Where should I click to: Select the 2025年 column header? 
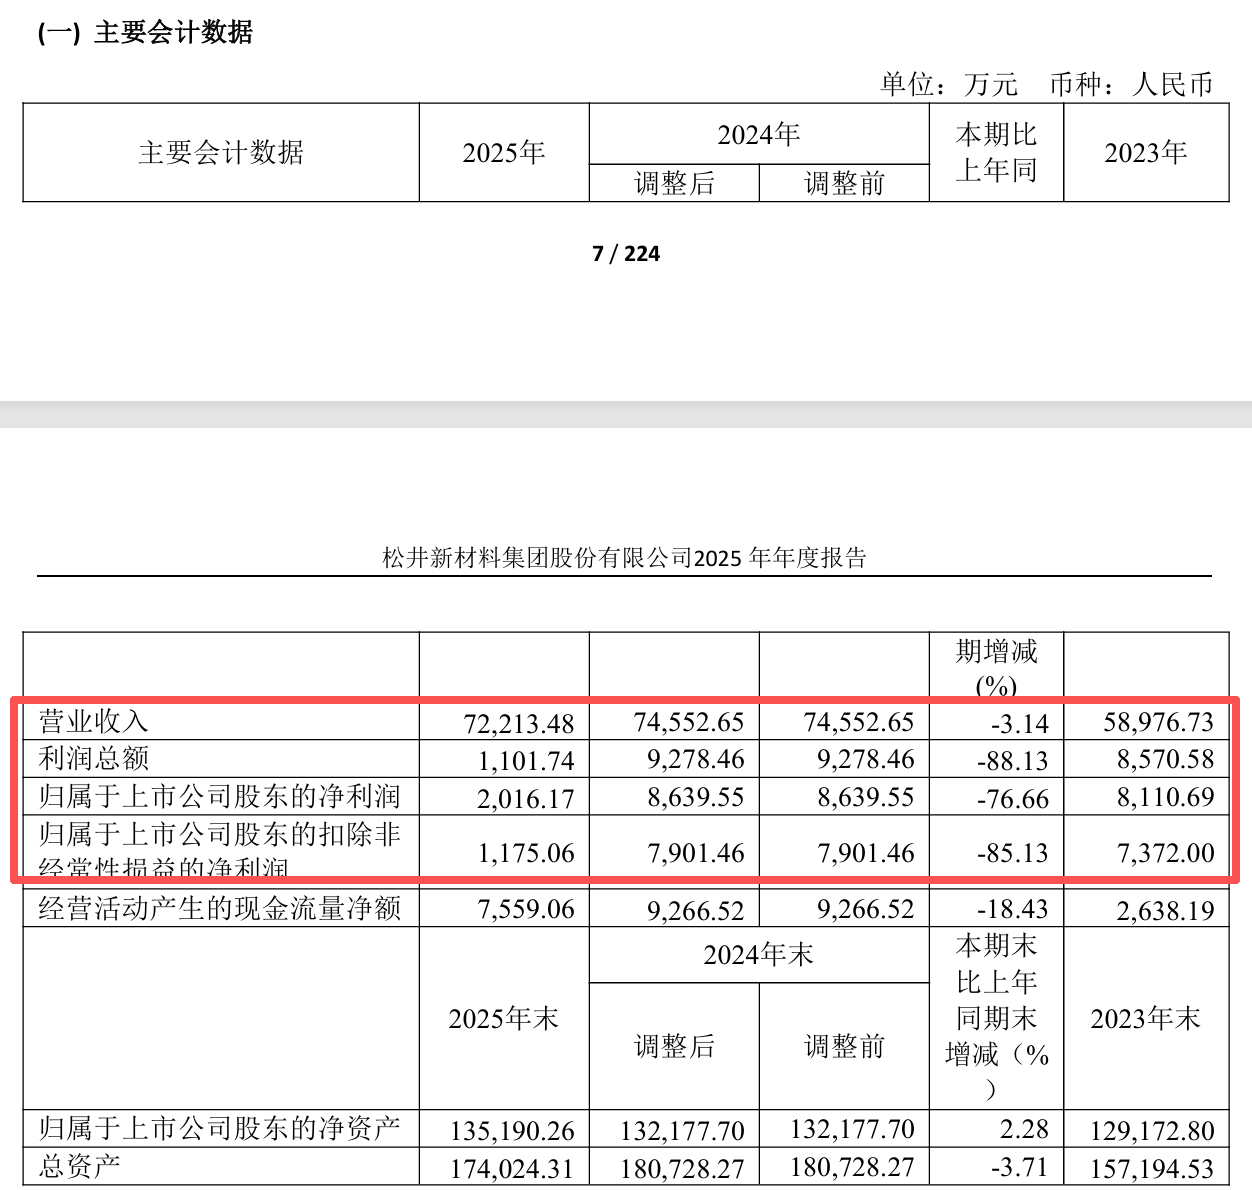tap(504, 152)
